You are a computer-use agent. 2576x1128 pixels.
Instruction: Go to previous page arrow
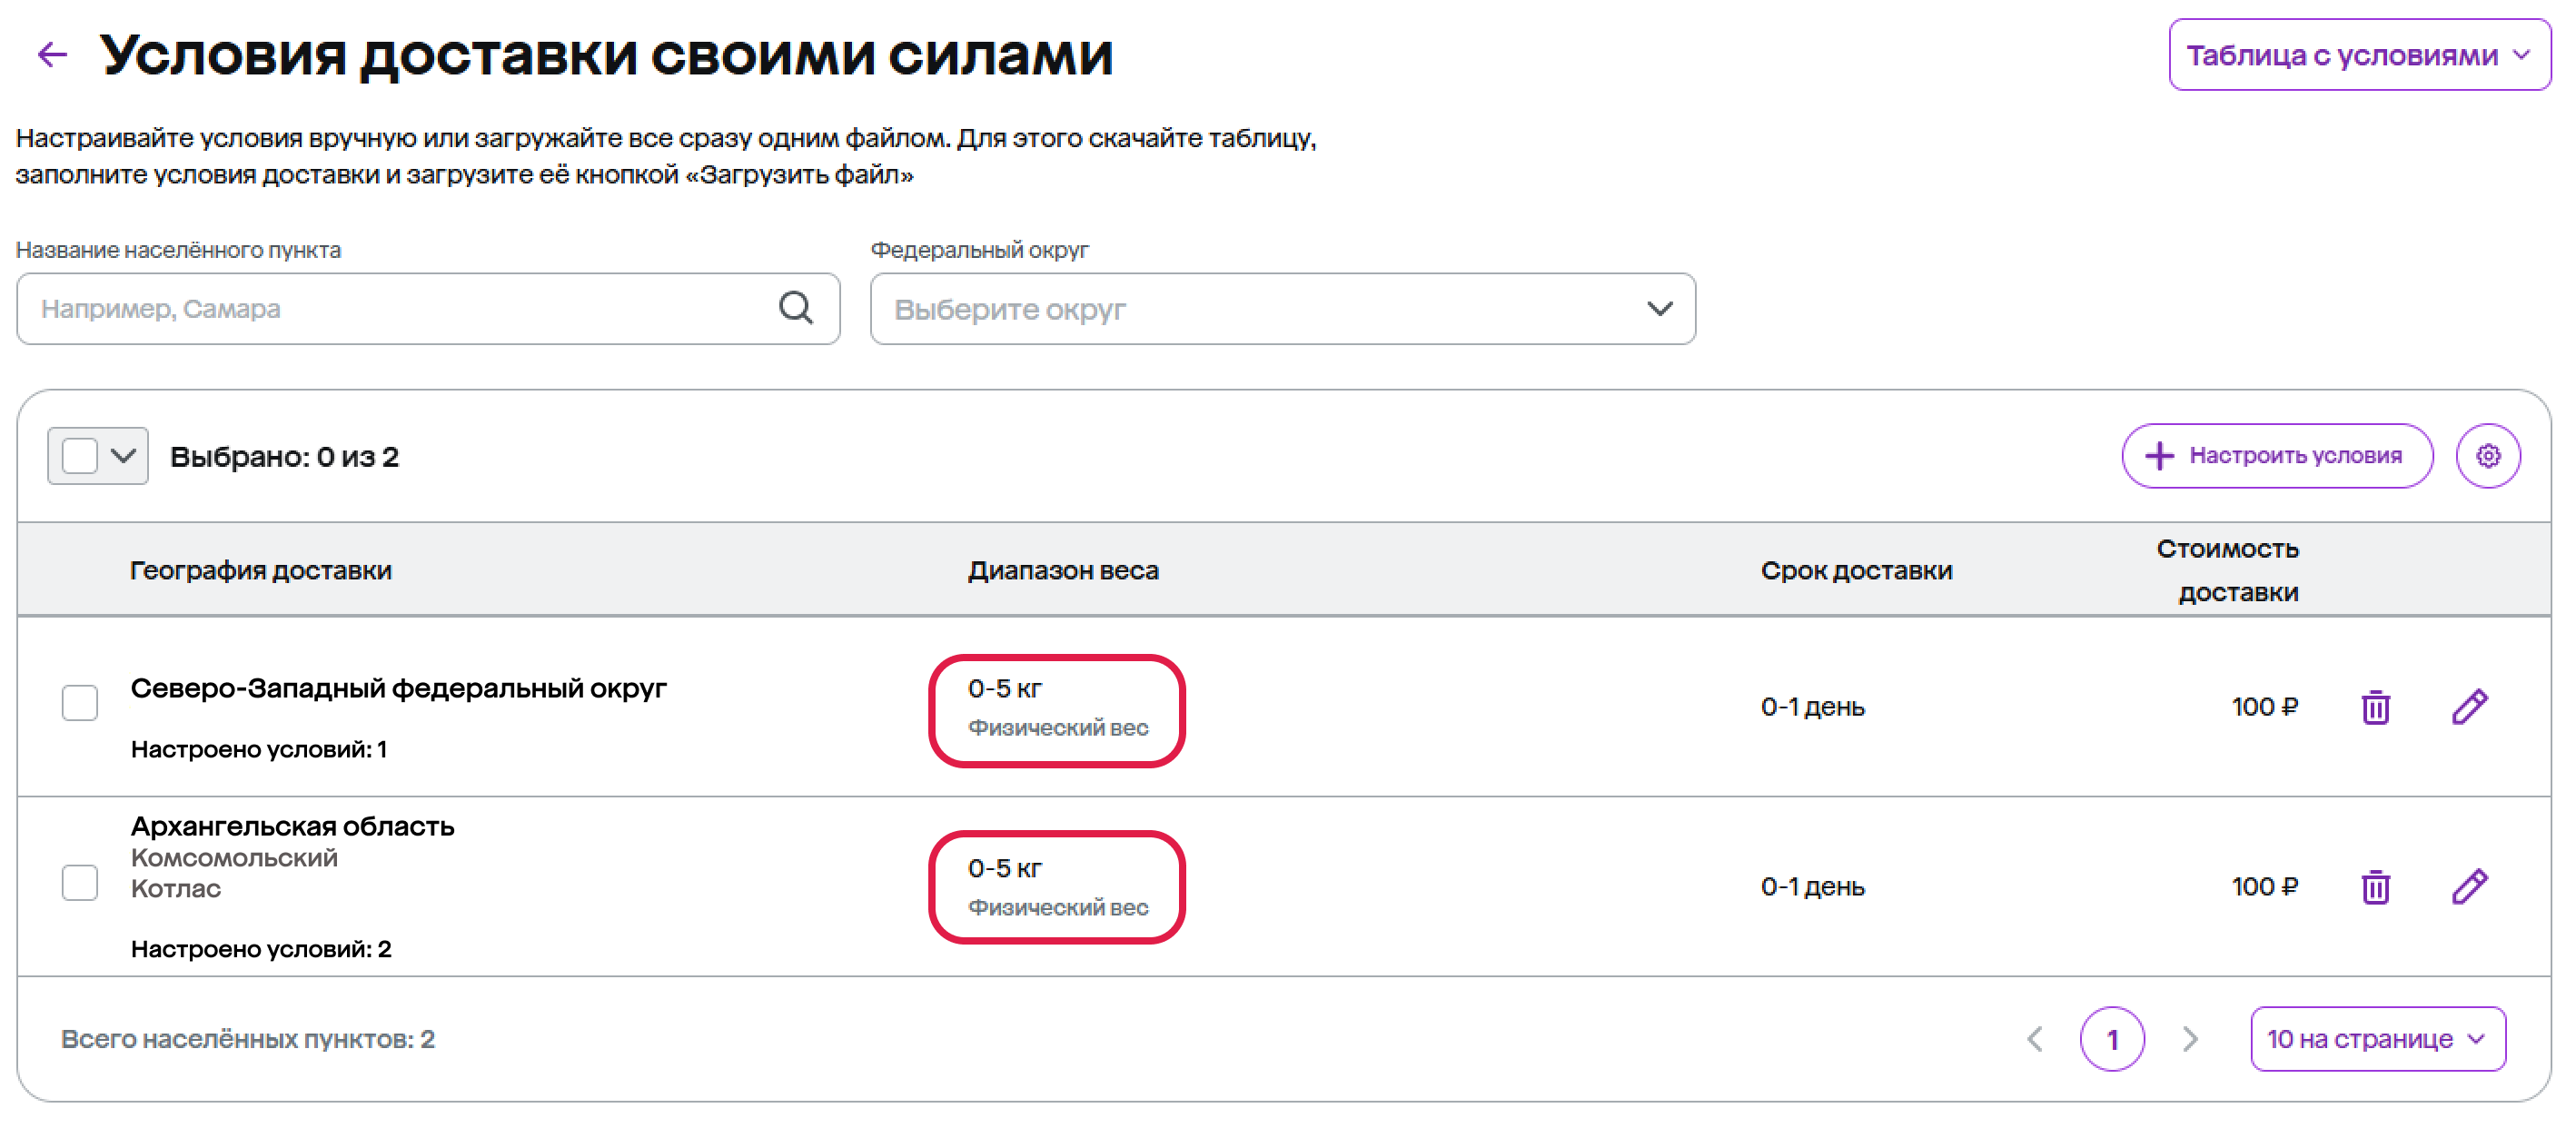(2035, 1039)
